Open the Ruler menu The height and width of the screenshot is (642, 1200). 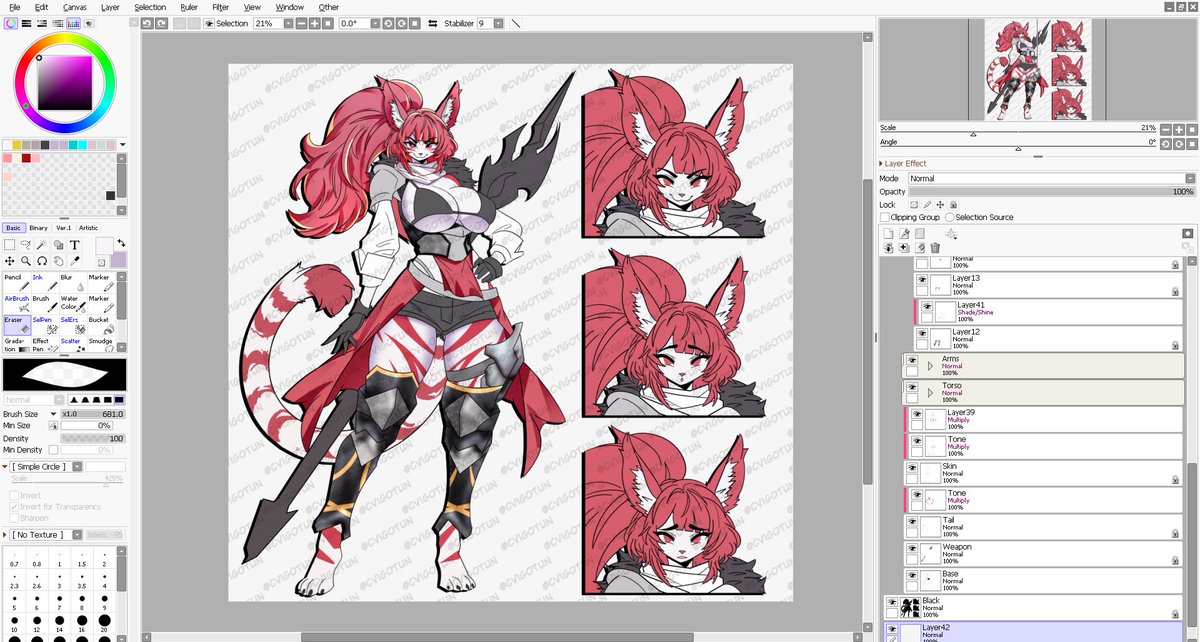189,7
